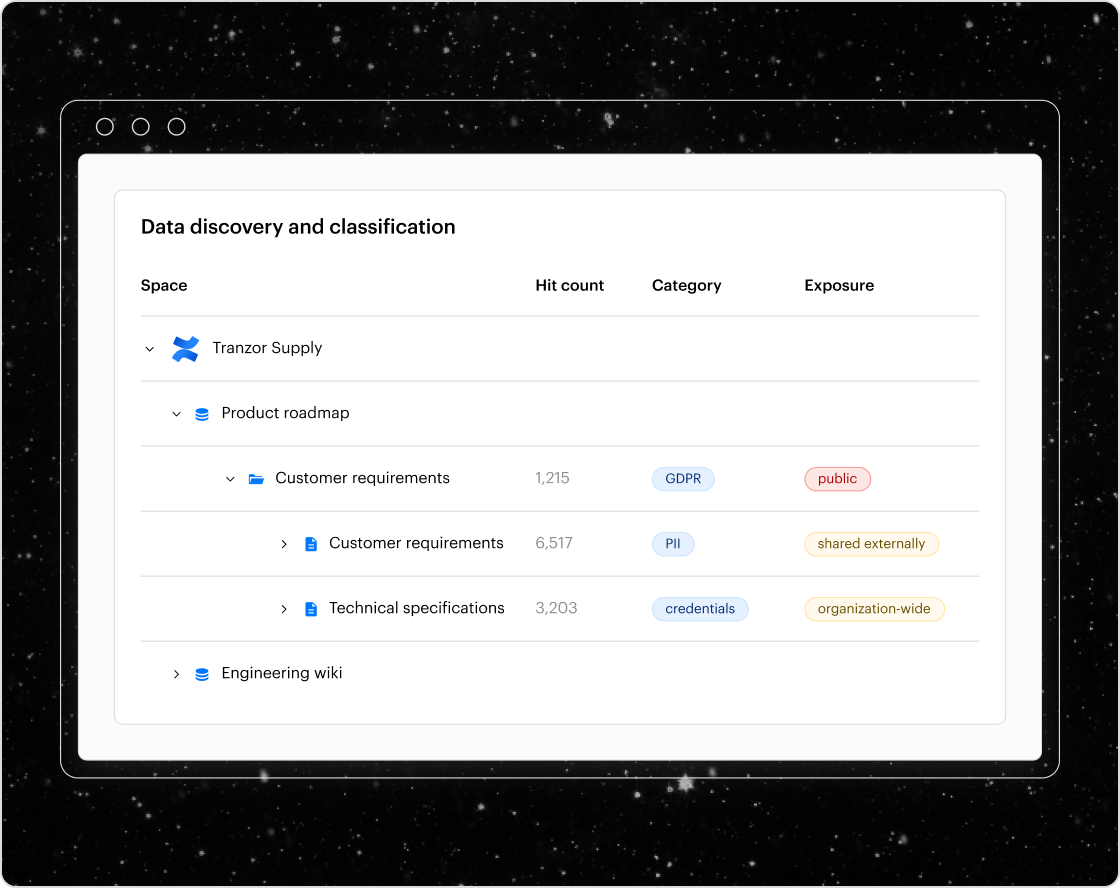
Task: Click the public exposure label
Action: (837, 479)
